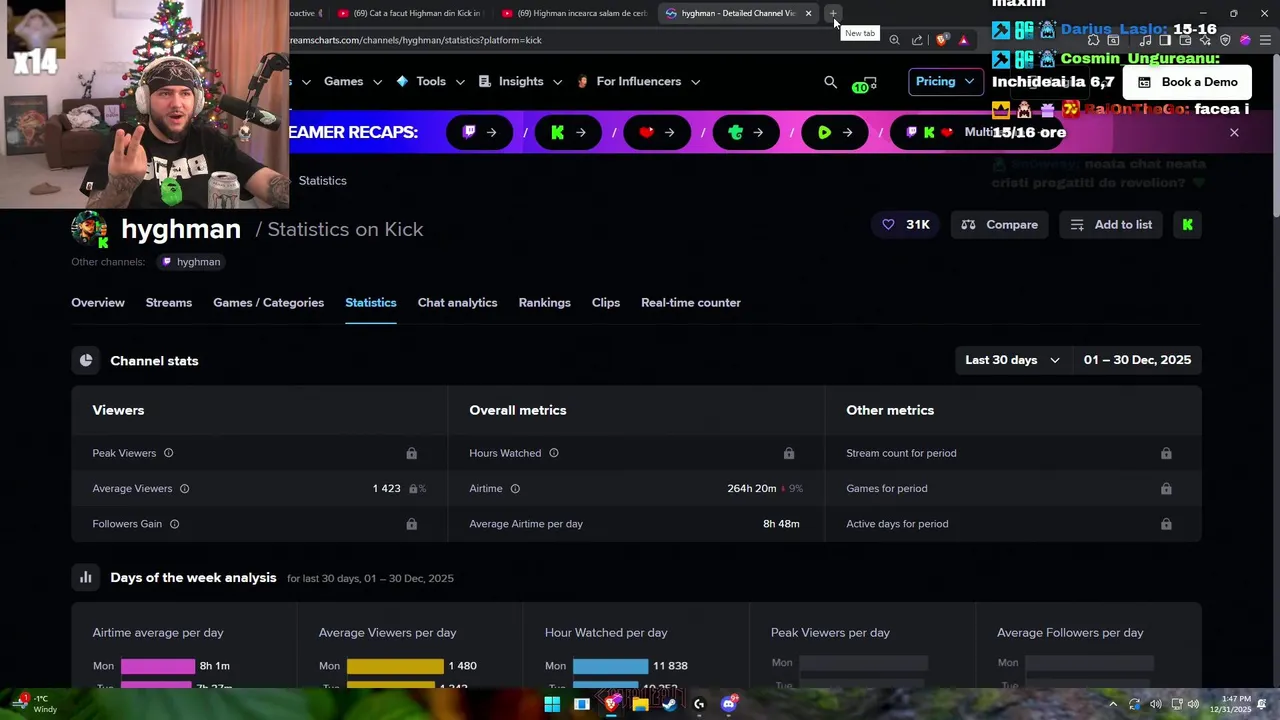Open the Last 30 days period dropdown

[x=1012, y=360]
